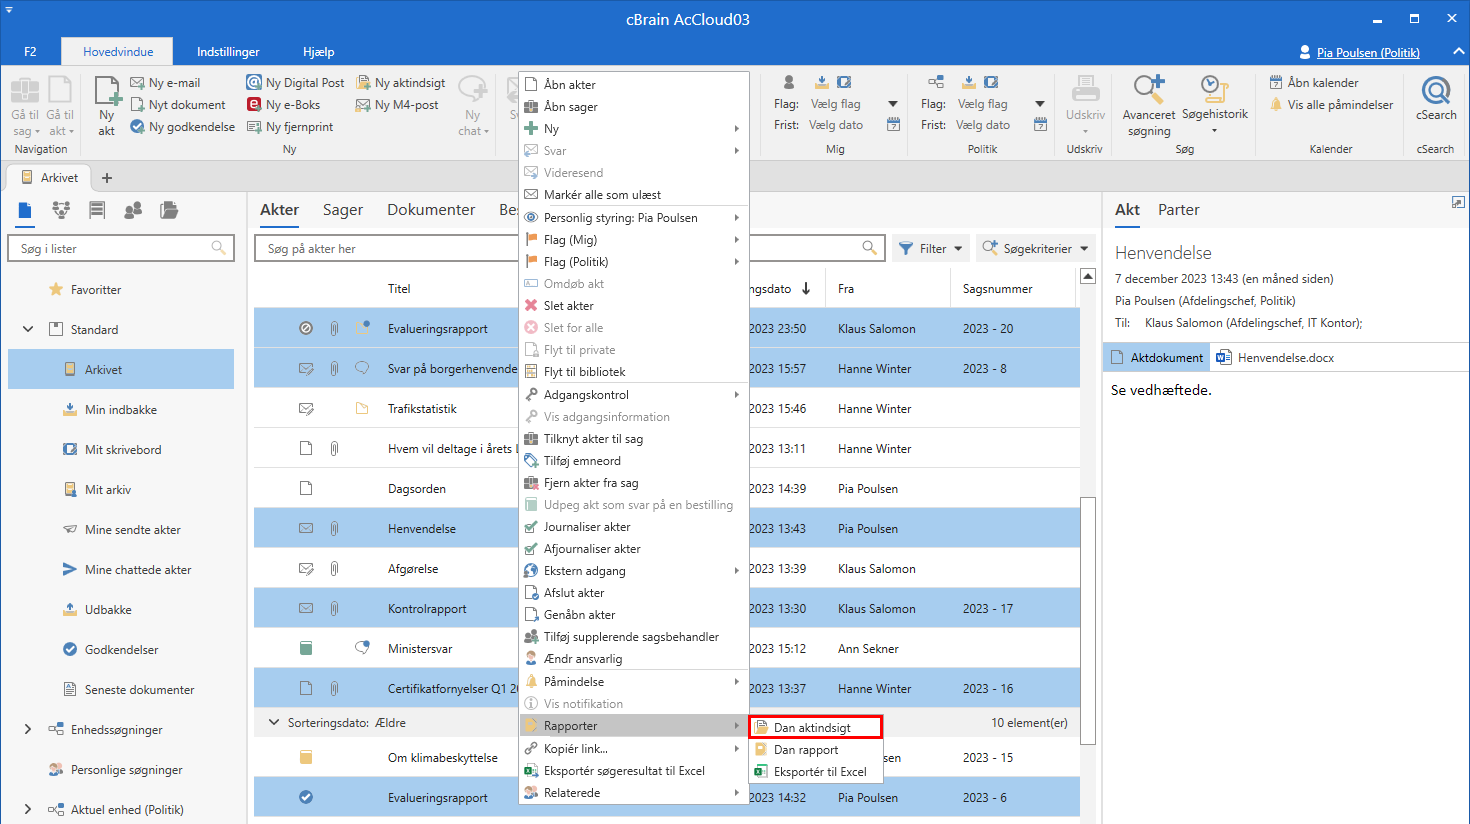Collapse the Standard tree node
Screen dimensions: 1470x824
pyautogui.click(x=28, y=329)
